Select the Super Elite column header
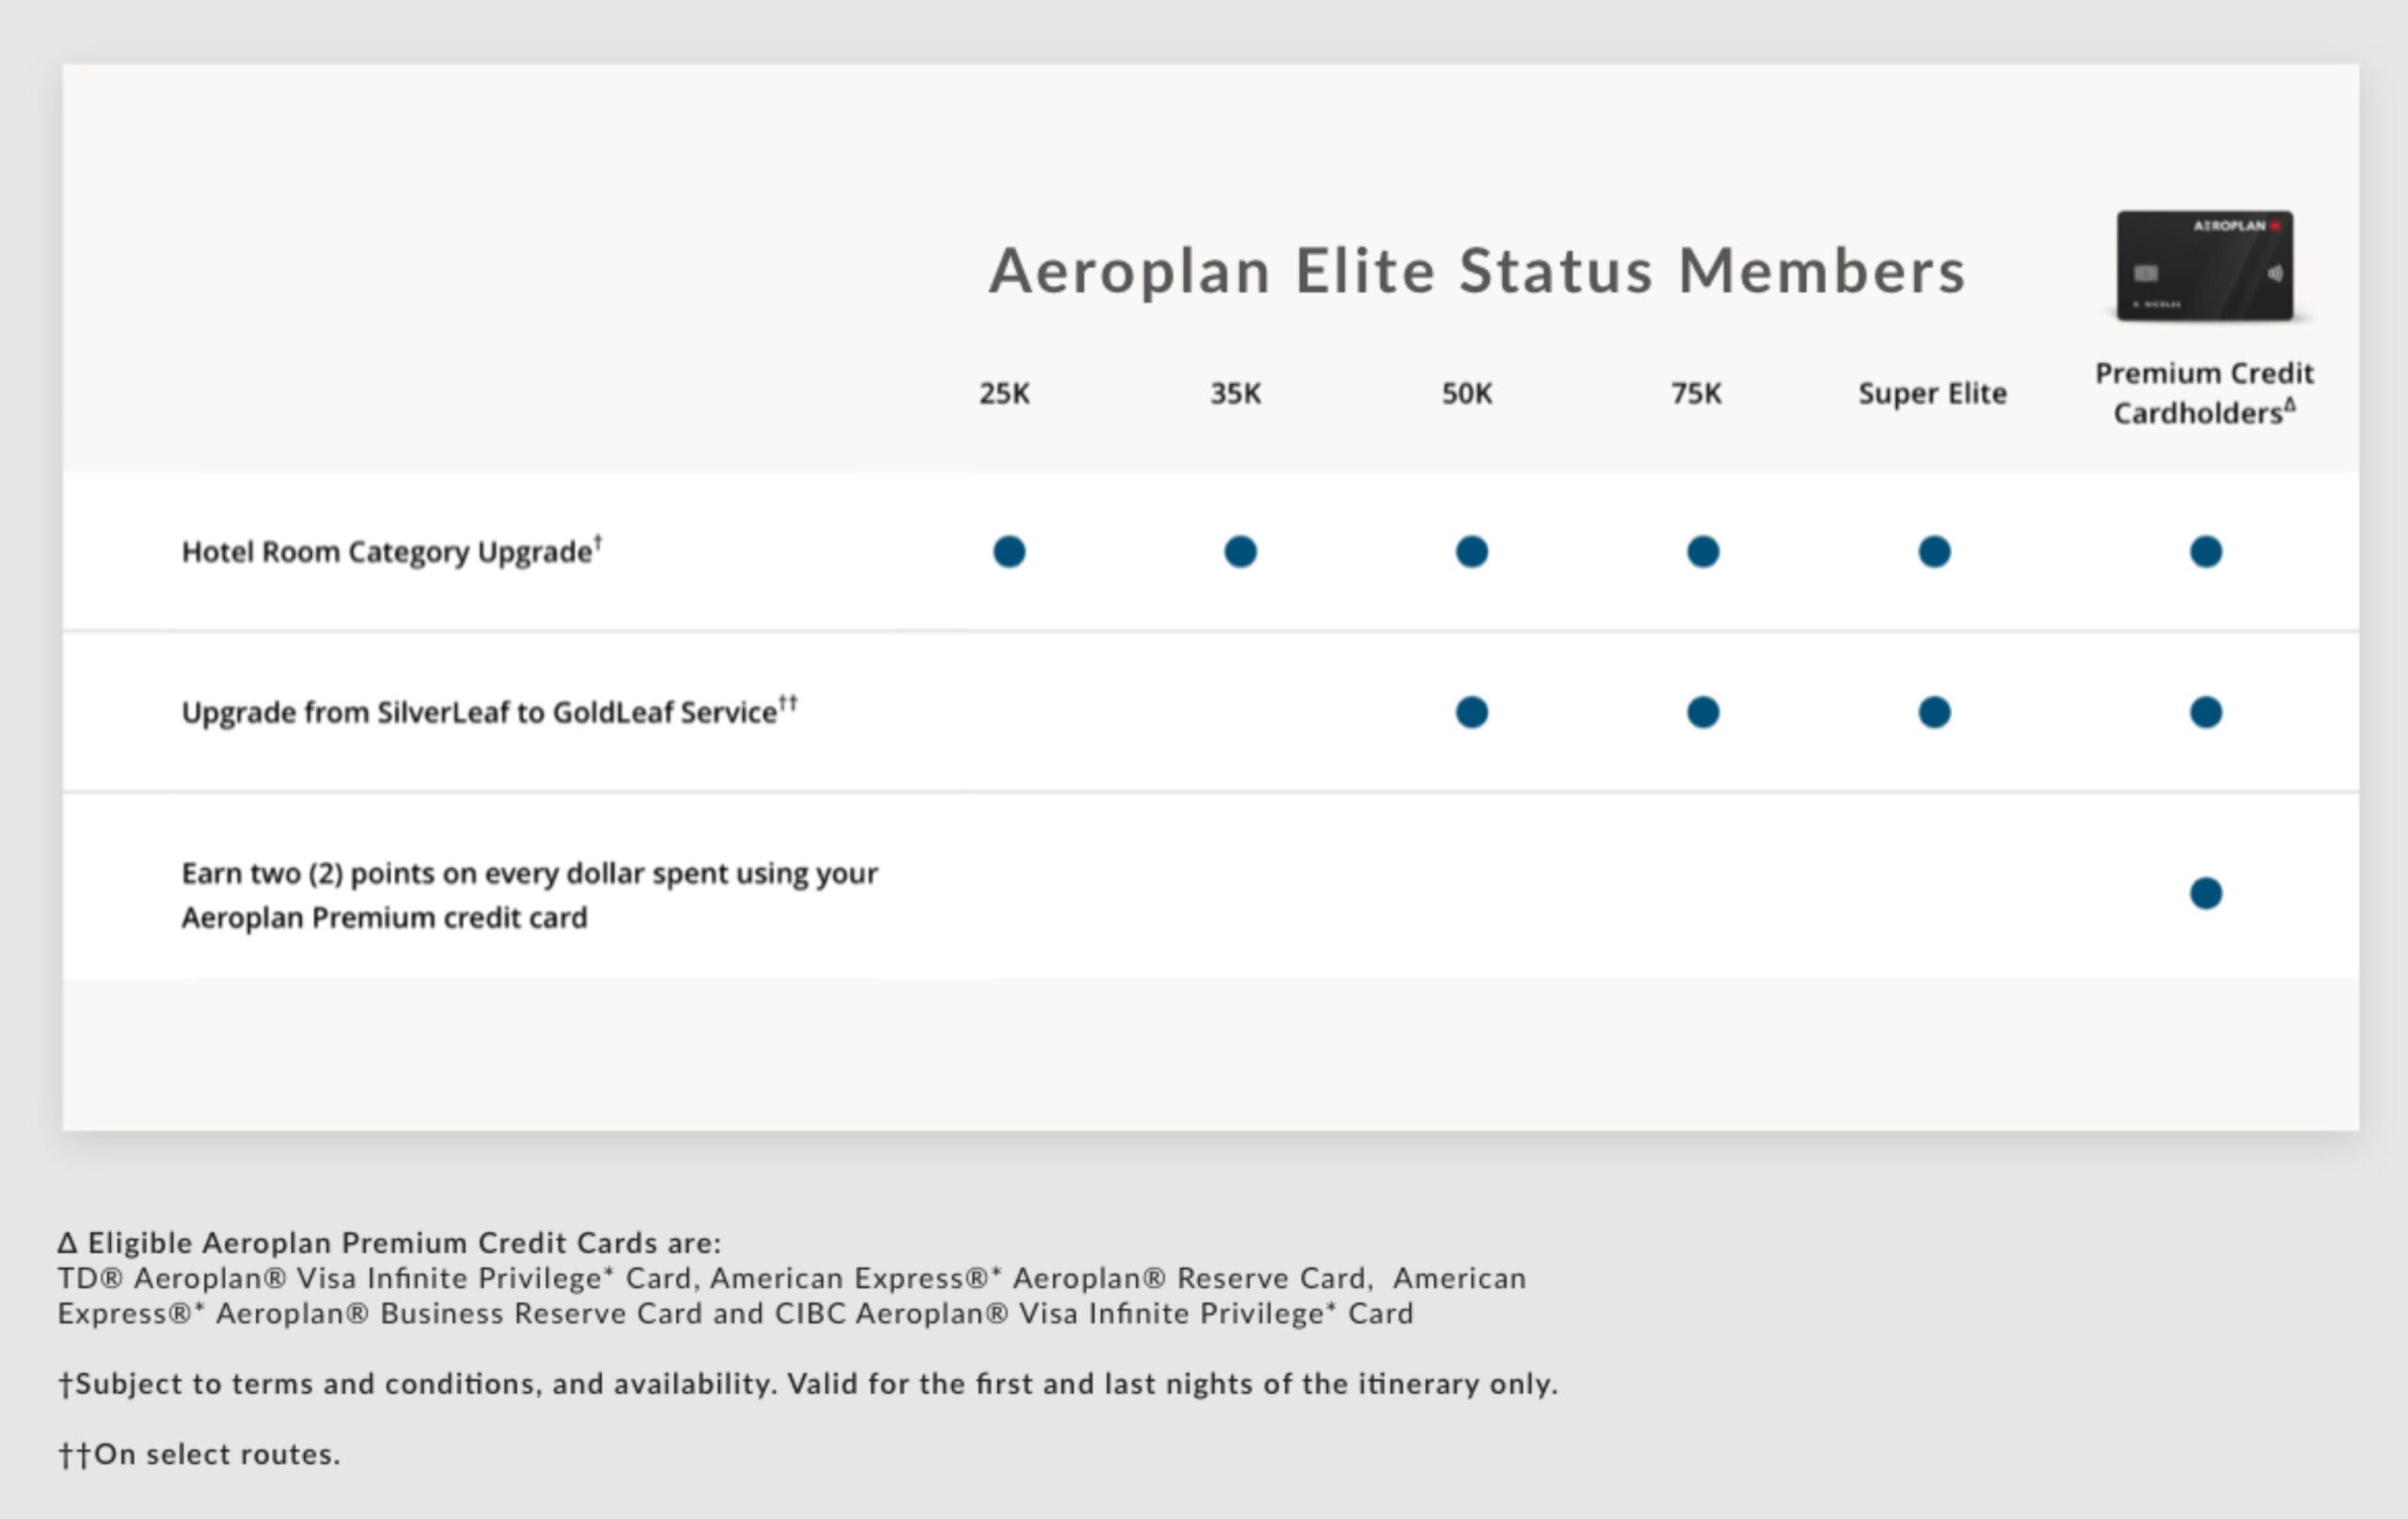 [1932, 394]
